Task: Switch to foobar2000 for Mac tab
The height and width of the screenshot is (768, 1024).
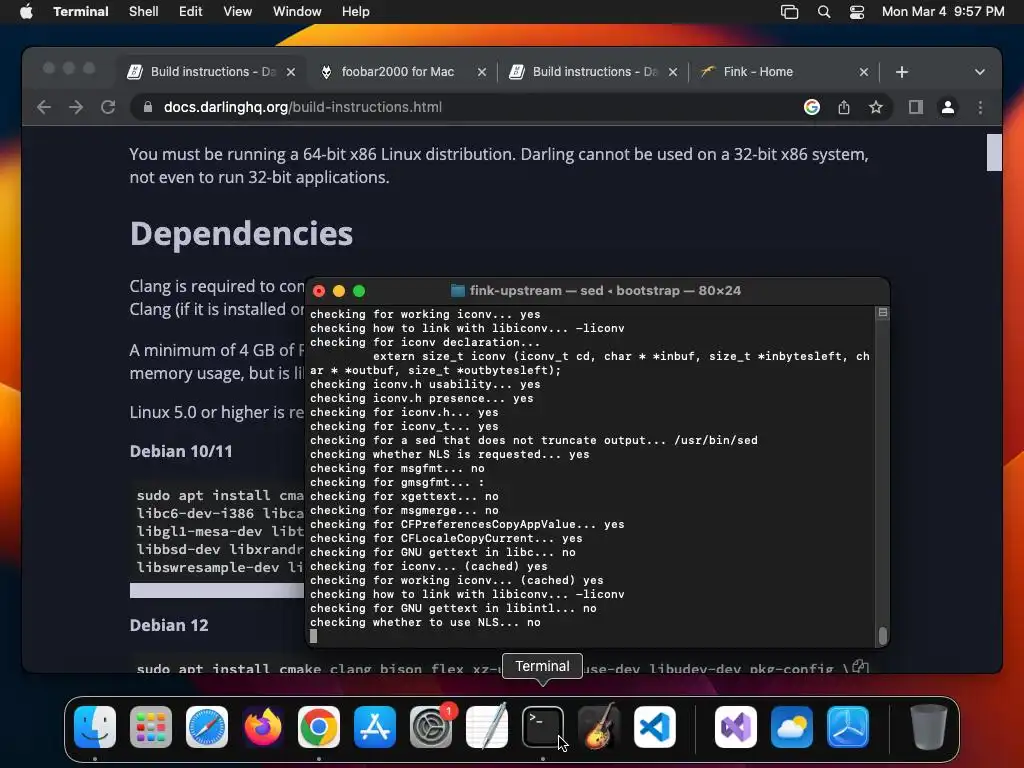Action: pyautogui.click(x=398, y=72)
